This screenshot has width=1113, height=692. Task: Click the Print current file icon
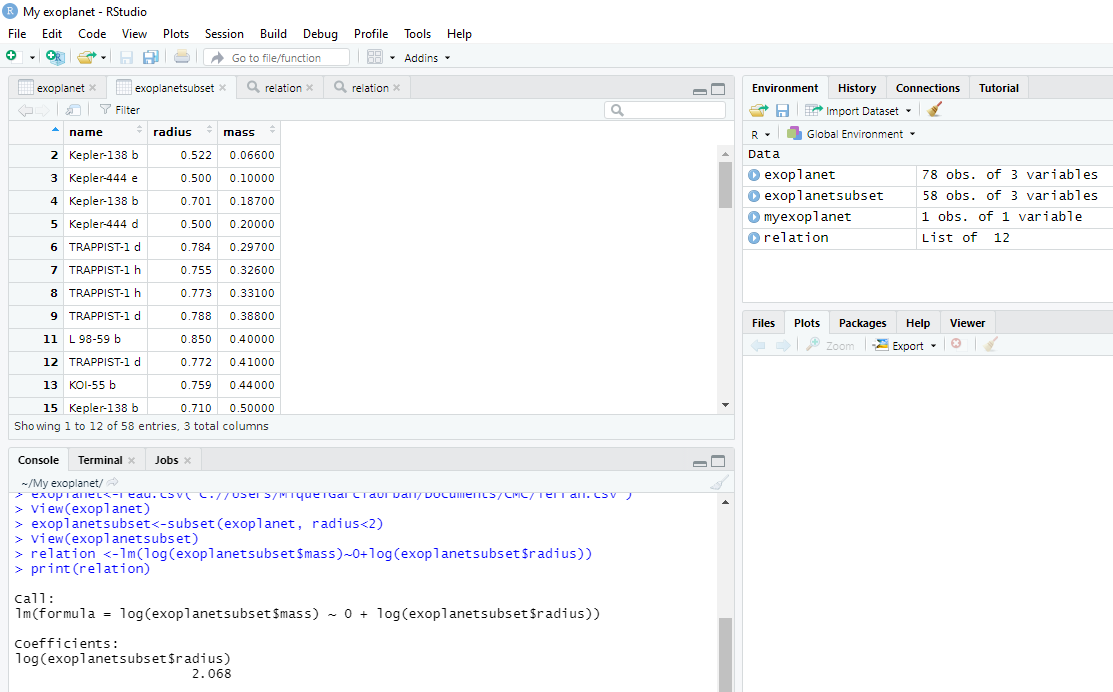(181, 57)
